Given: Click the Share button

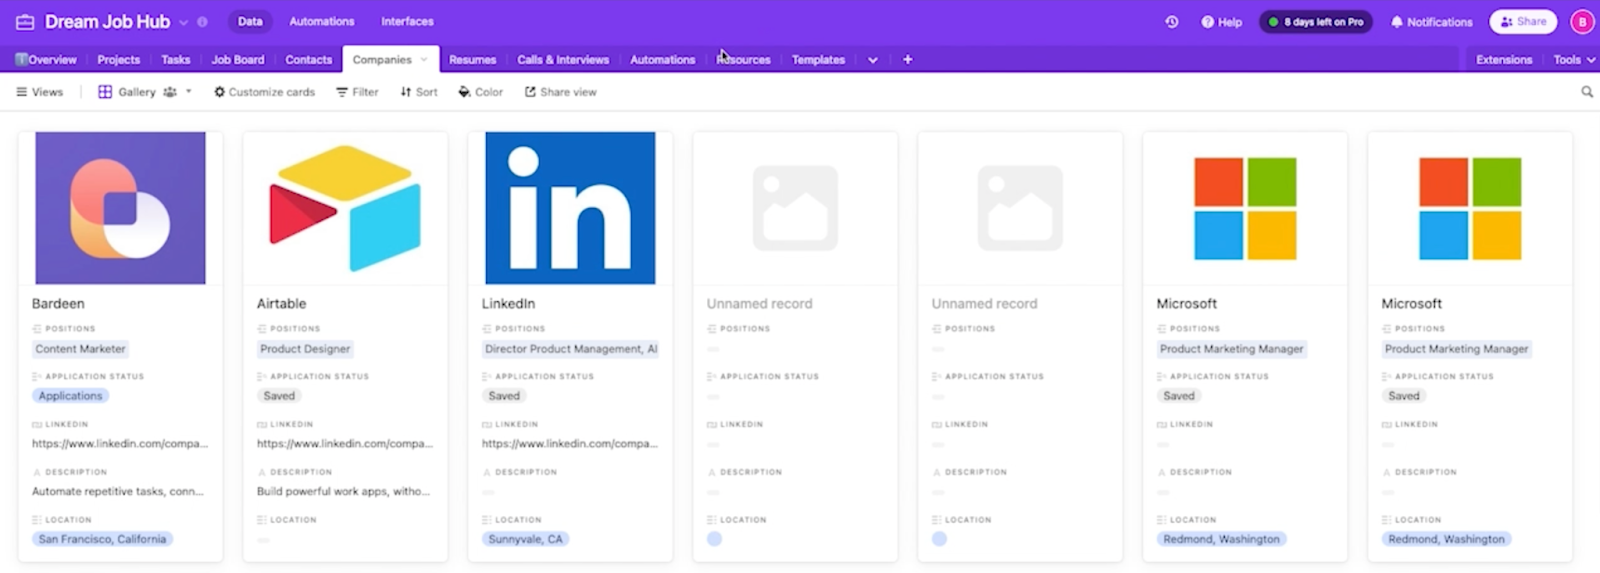Looking at the screenshot, I should pyautogui.click(x=1523, y=21).
